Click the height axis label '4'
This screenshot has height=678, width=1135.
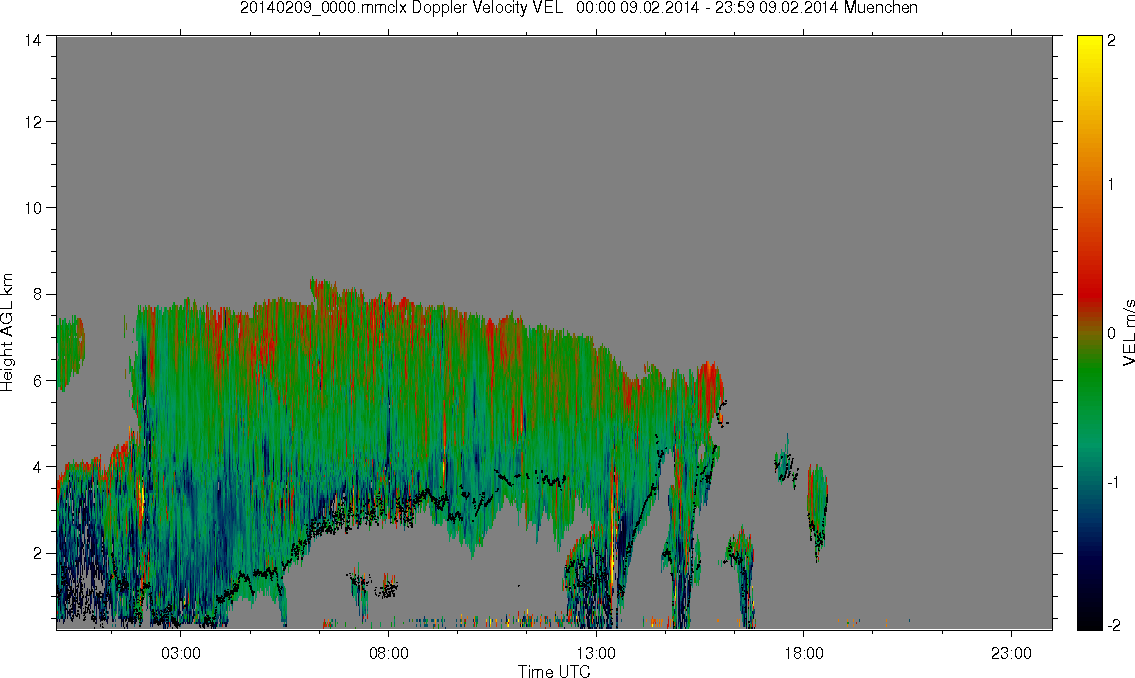coord(36,467)
